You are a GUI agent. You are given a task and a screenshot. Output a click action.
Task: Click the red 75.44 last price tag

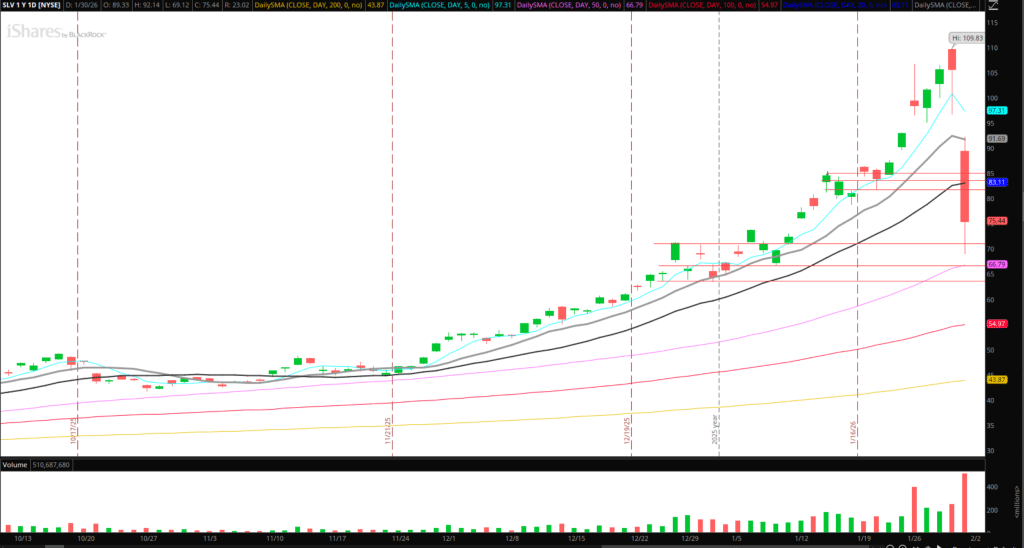click(995, 220)
